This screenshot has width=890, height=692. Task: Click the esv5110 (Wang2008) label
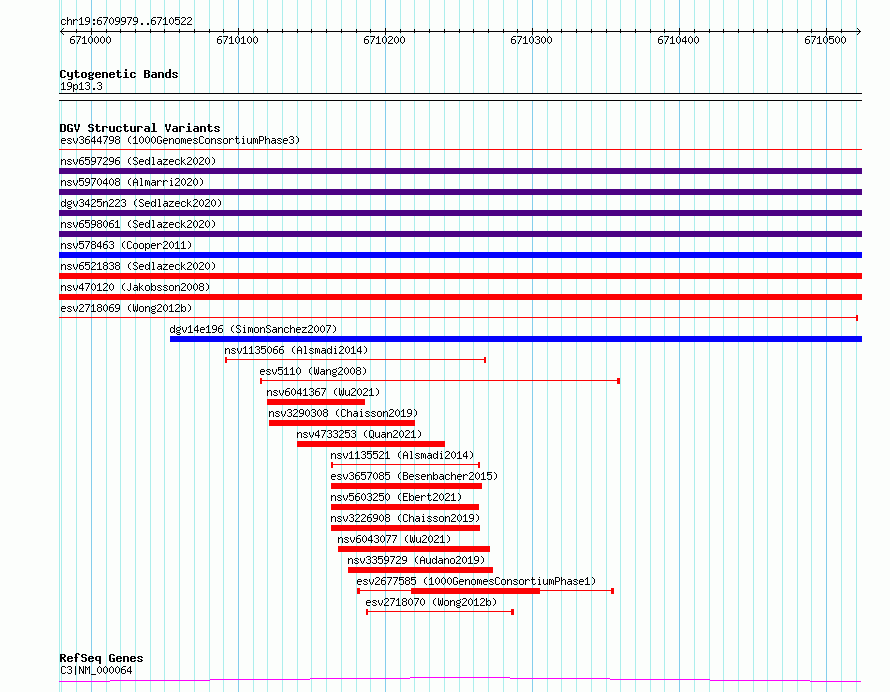click(313, 371)
